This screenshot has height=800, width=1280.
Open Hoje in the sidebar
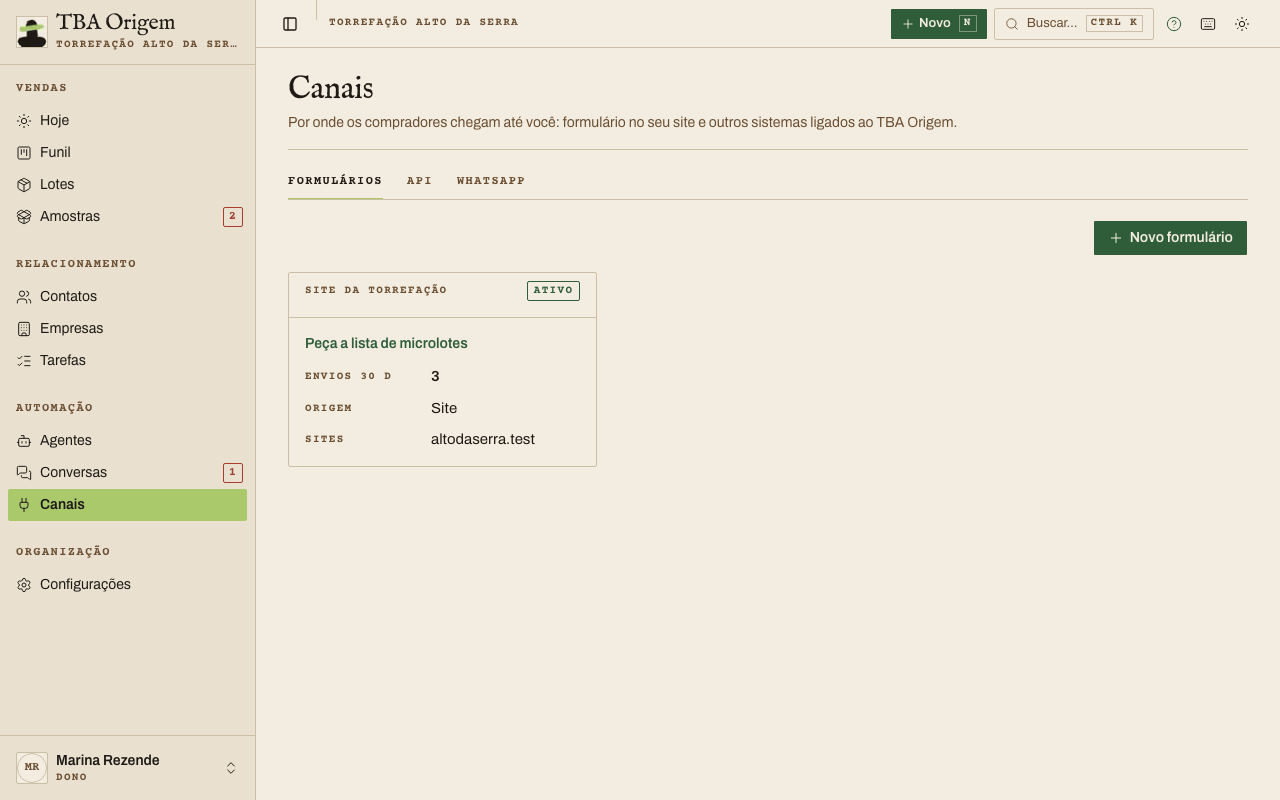point(127,121)
